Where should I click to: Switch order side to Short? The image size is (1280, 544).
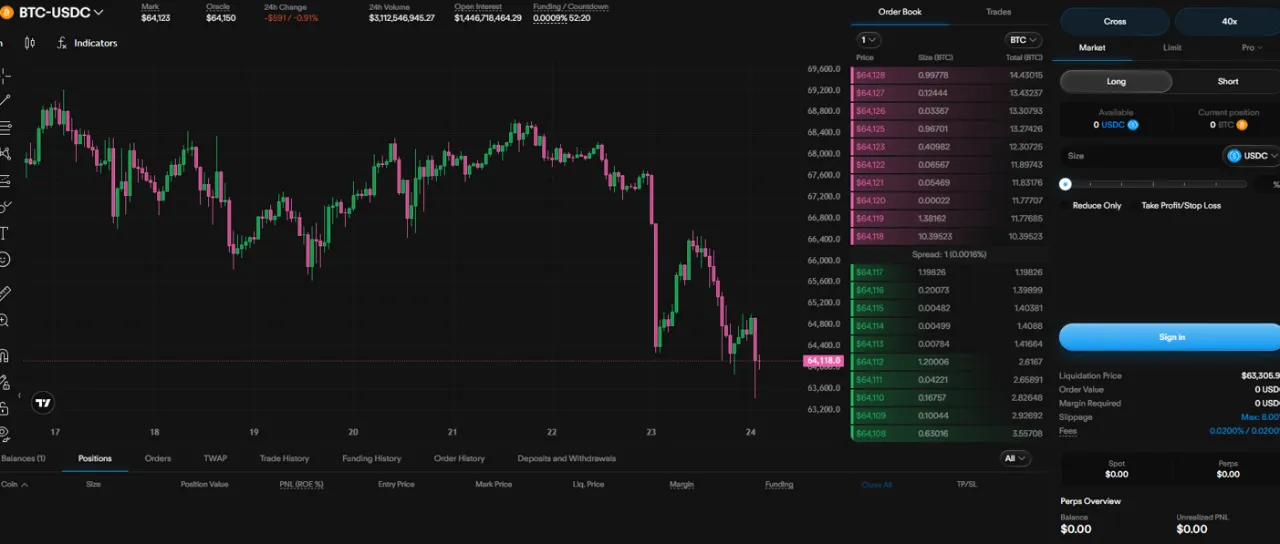(1227, 81)
